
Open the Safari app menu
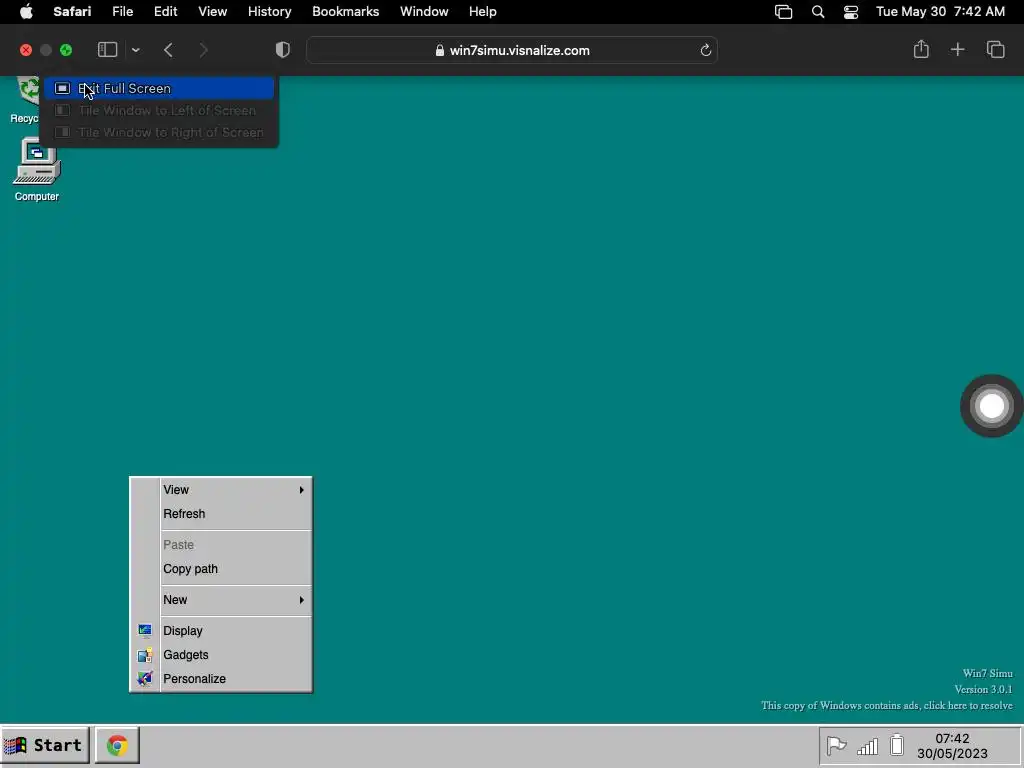(72, 12)
